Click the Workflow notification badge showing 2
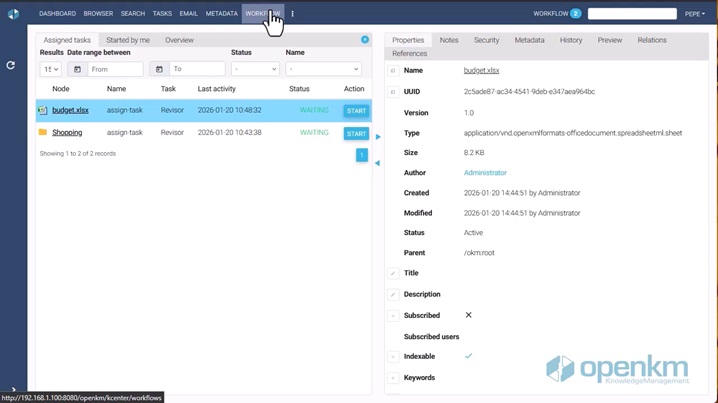Screen dimensions: 718x403 pyautogui.click(x=576, y=14)
